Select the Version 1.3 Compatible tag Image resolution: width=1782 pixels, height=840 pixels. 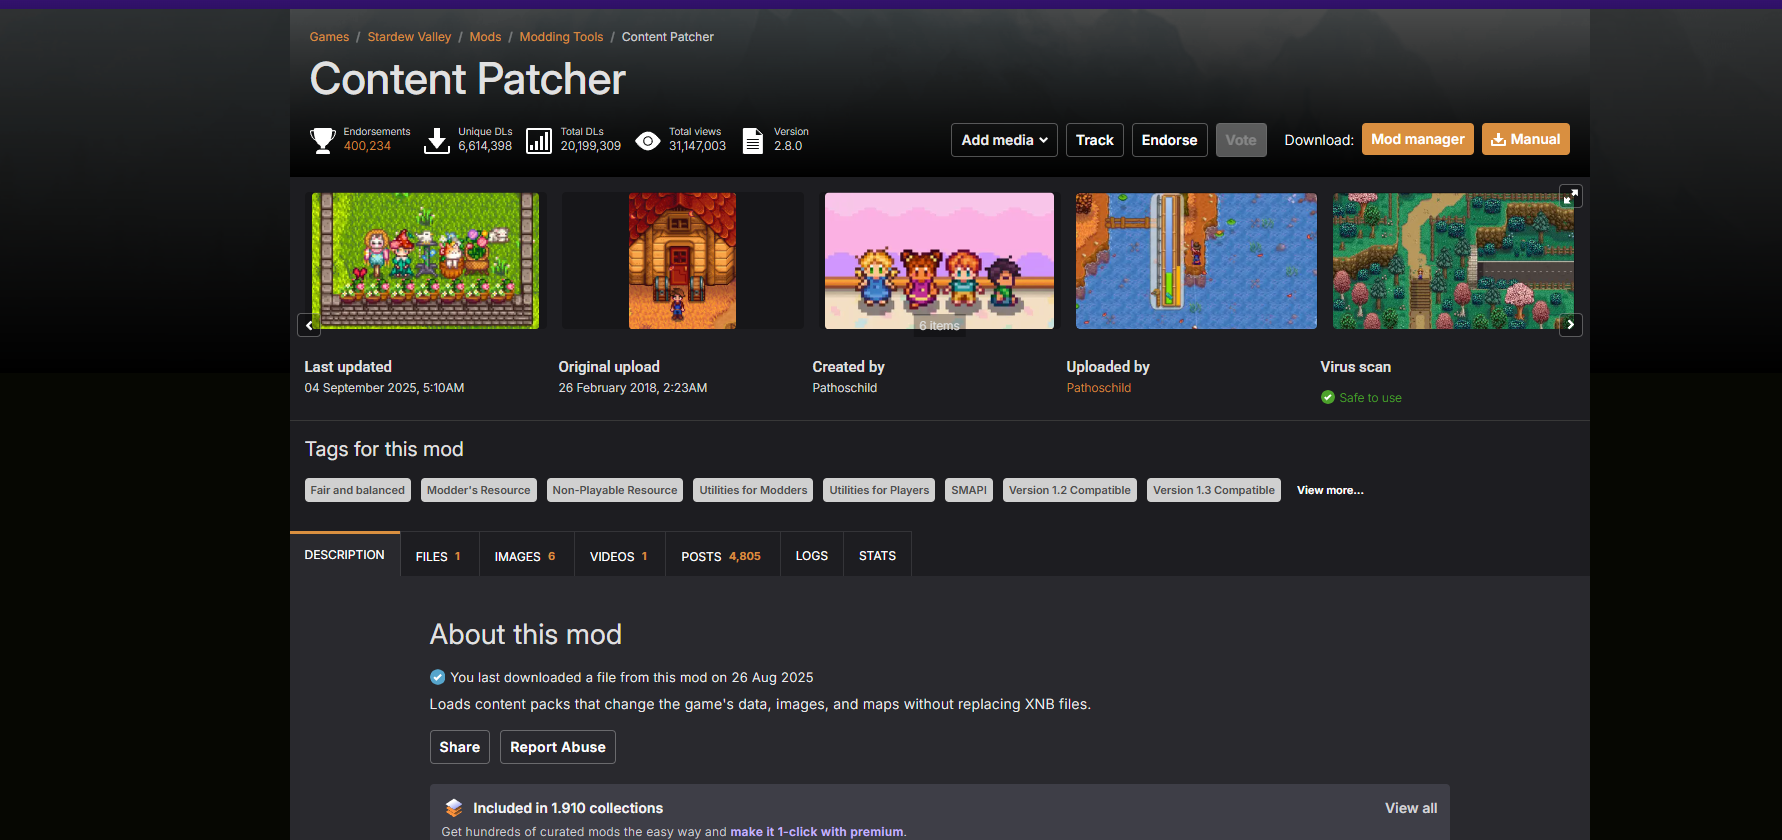pyautogui.click(x=1214, y=490)
